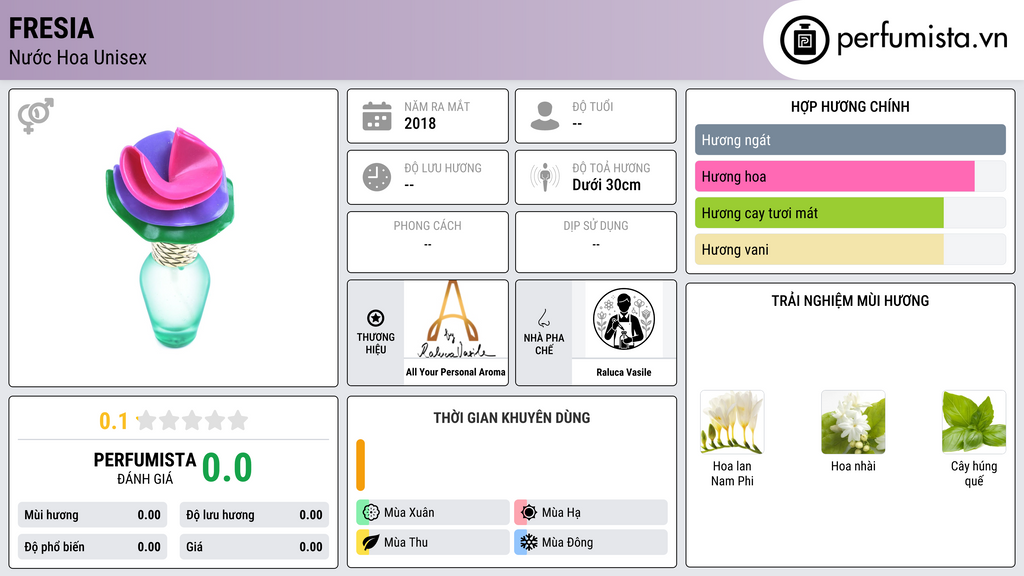Click the leaf icon of Mùa Thu

[371, 542]
